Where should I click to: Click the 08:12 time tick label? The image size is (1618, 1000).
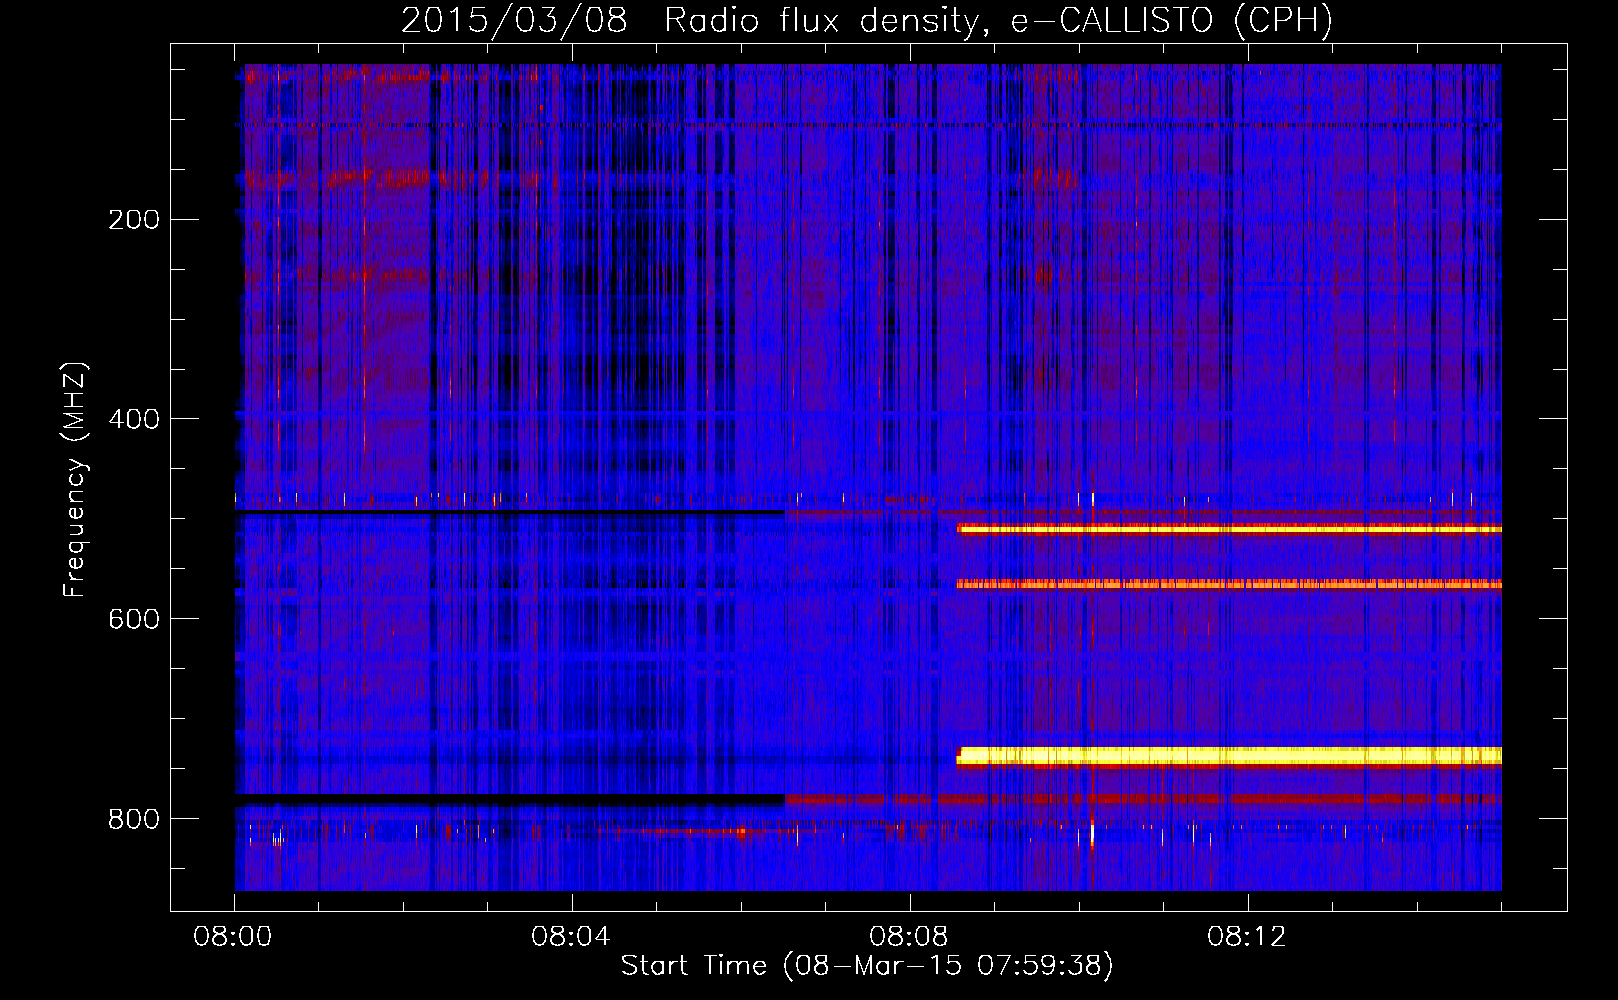tap(1247, 937)
